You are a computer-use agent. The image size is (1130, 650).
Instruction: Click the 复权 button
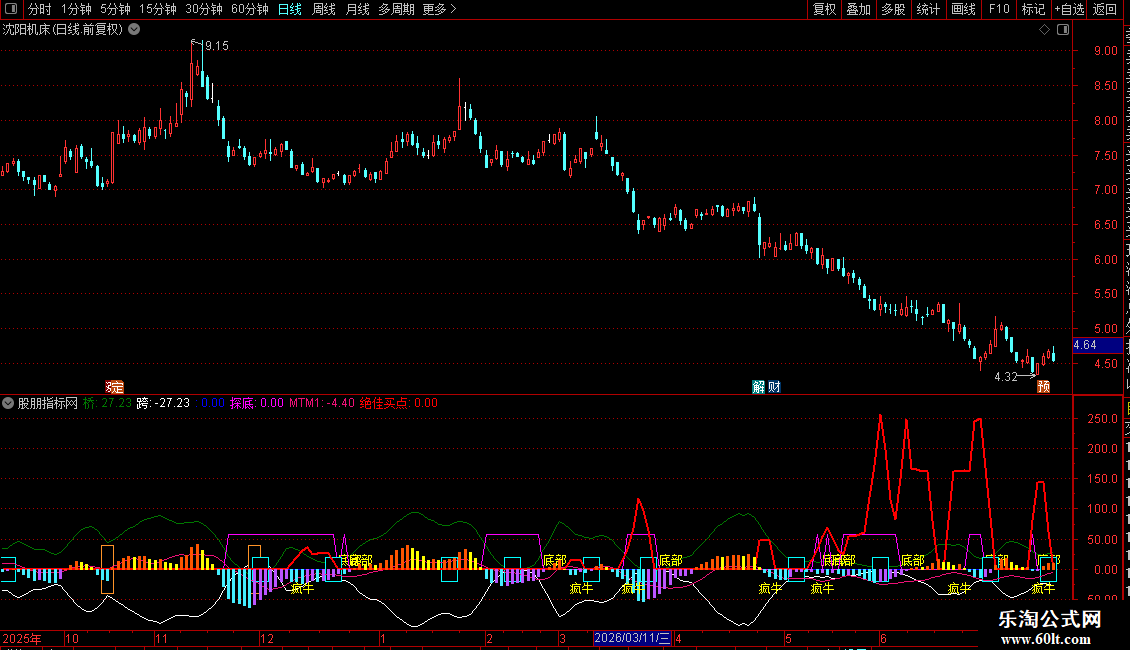tap(824, 9)
